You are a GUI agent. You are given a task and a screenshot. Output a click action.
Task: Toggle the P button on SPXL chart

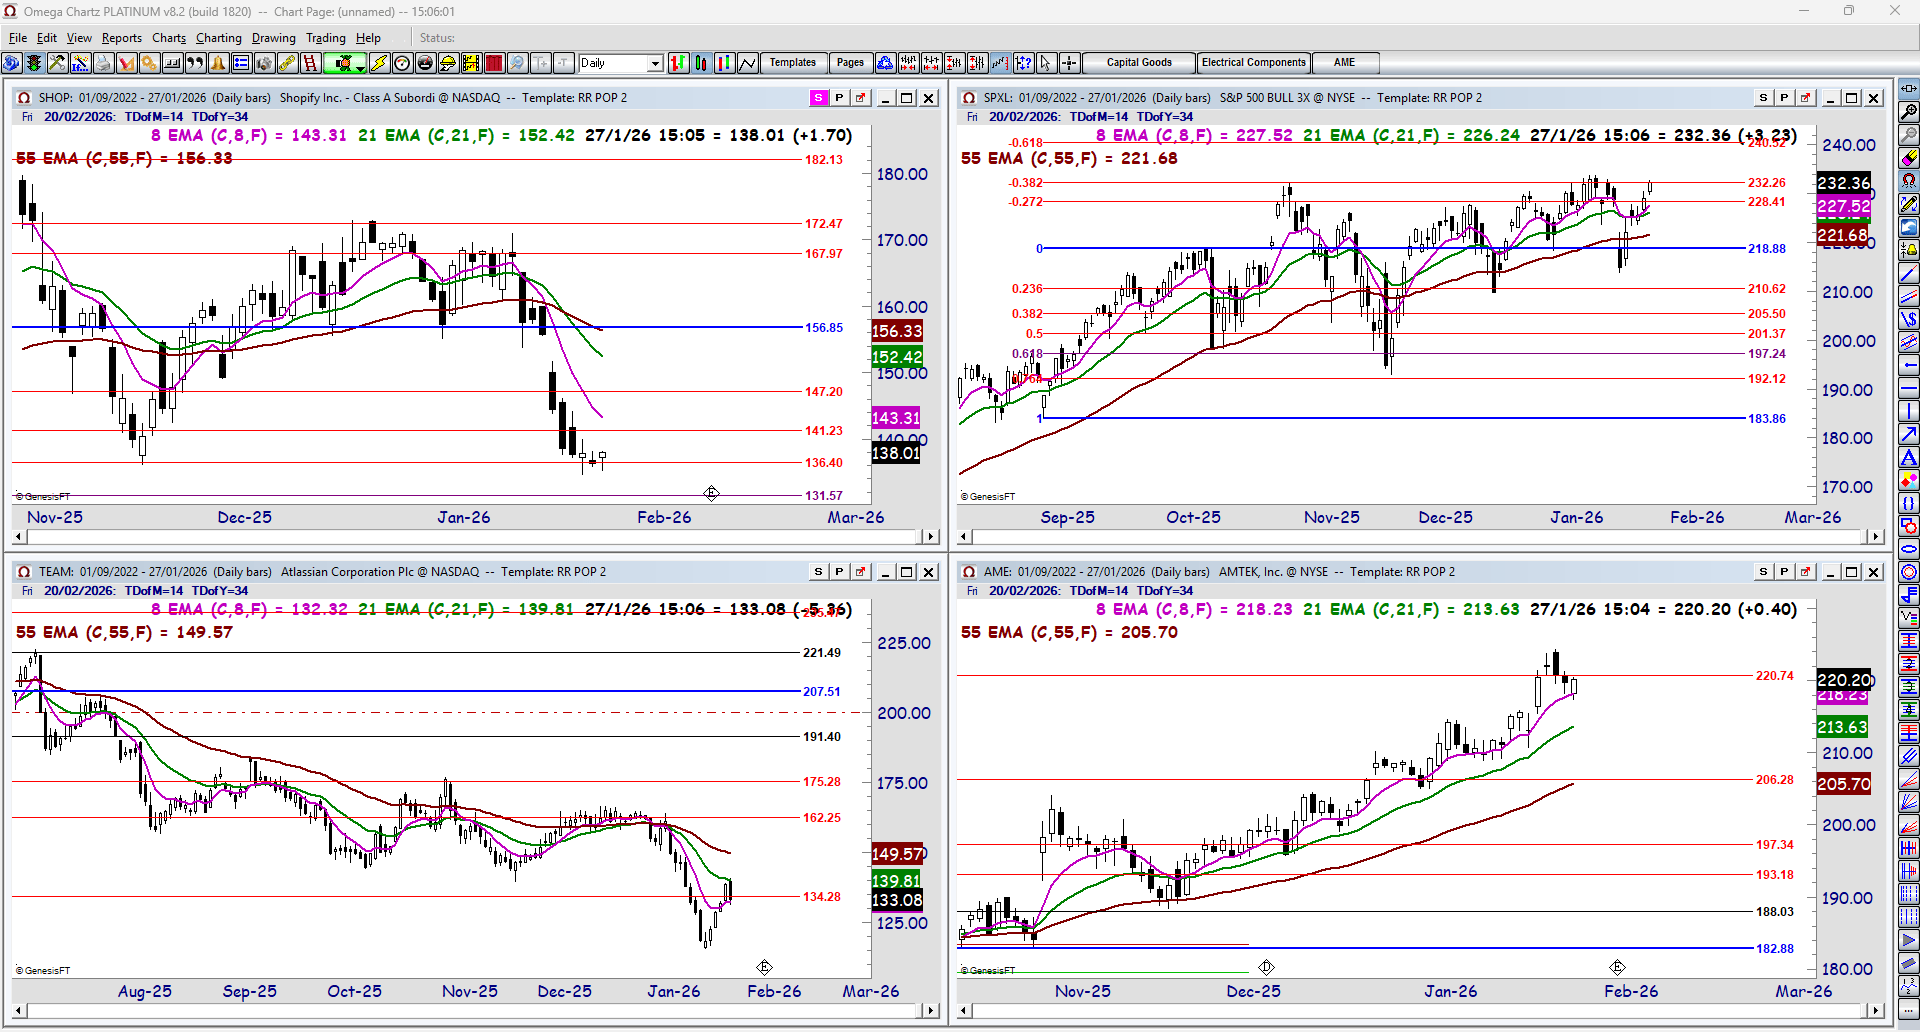(x=1784, y=98)
